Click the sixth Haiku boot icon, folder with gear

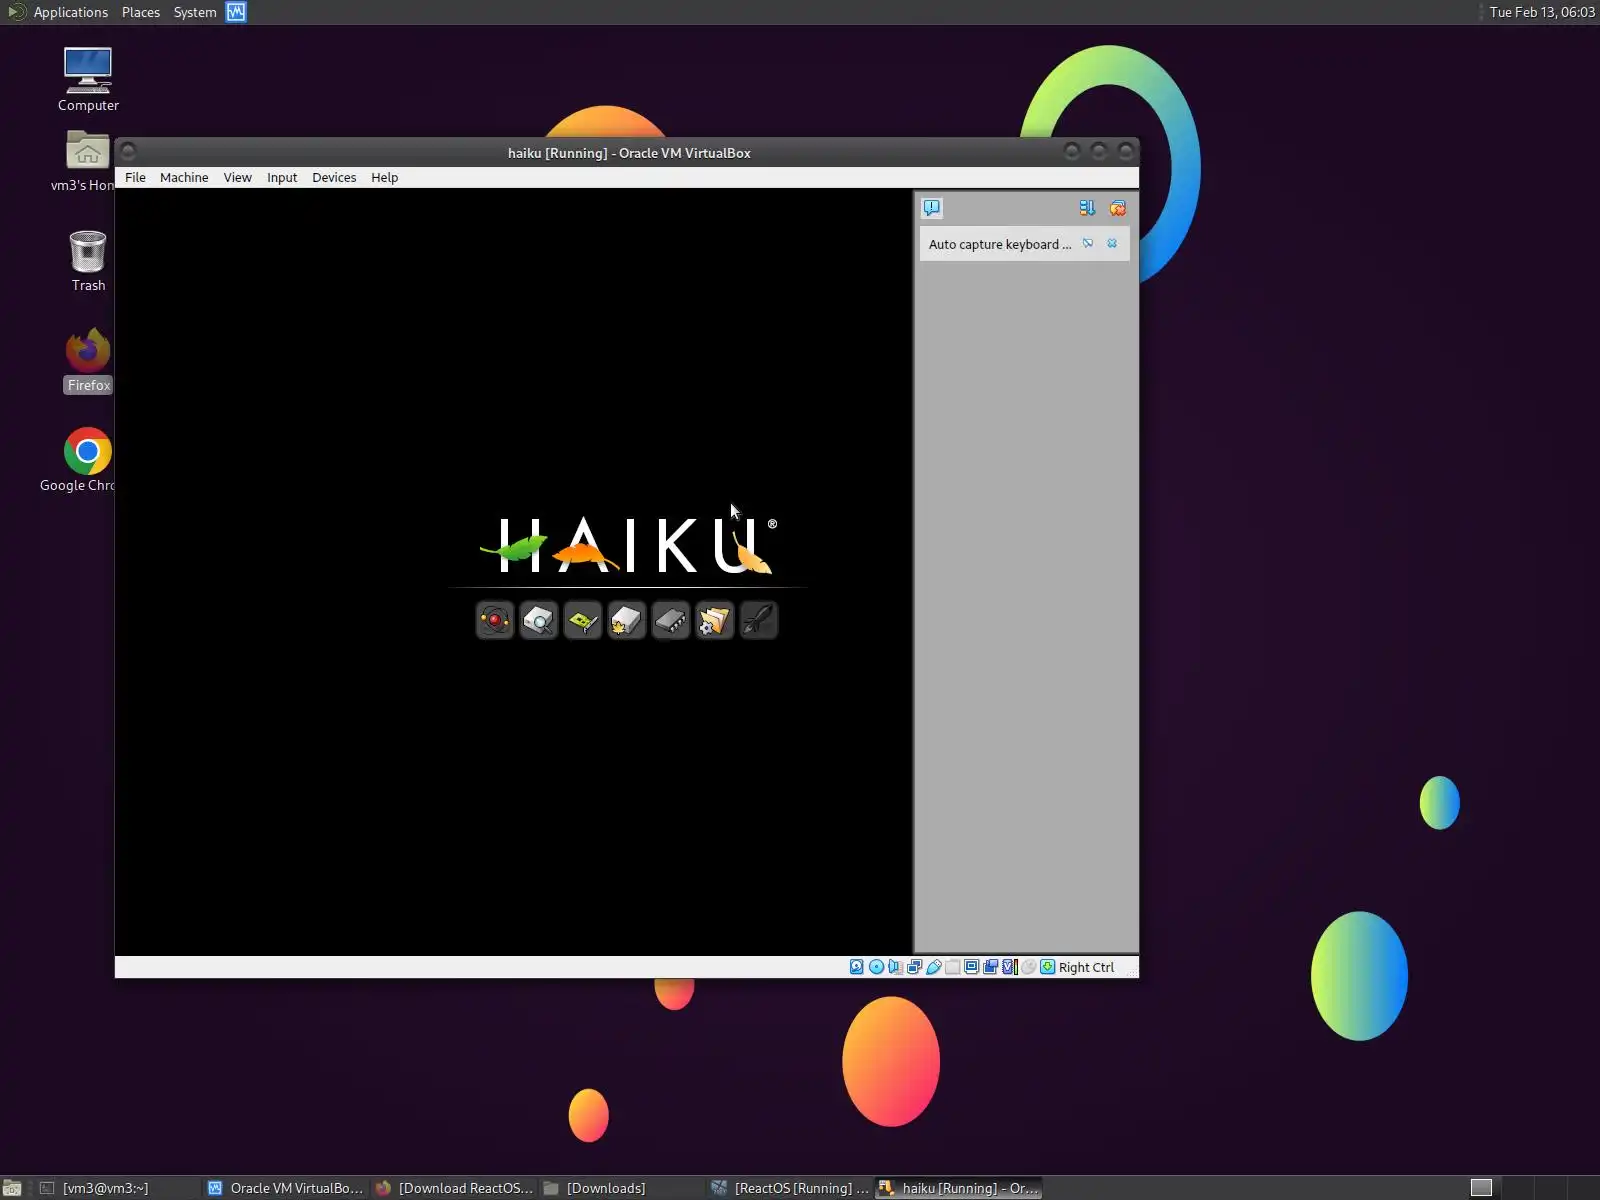[715, 621]
